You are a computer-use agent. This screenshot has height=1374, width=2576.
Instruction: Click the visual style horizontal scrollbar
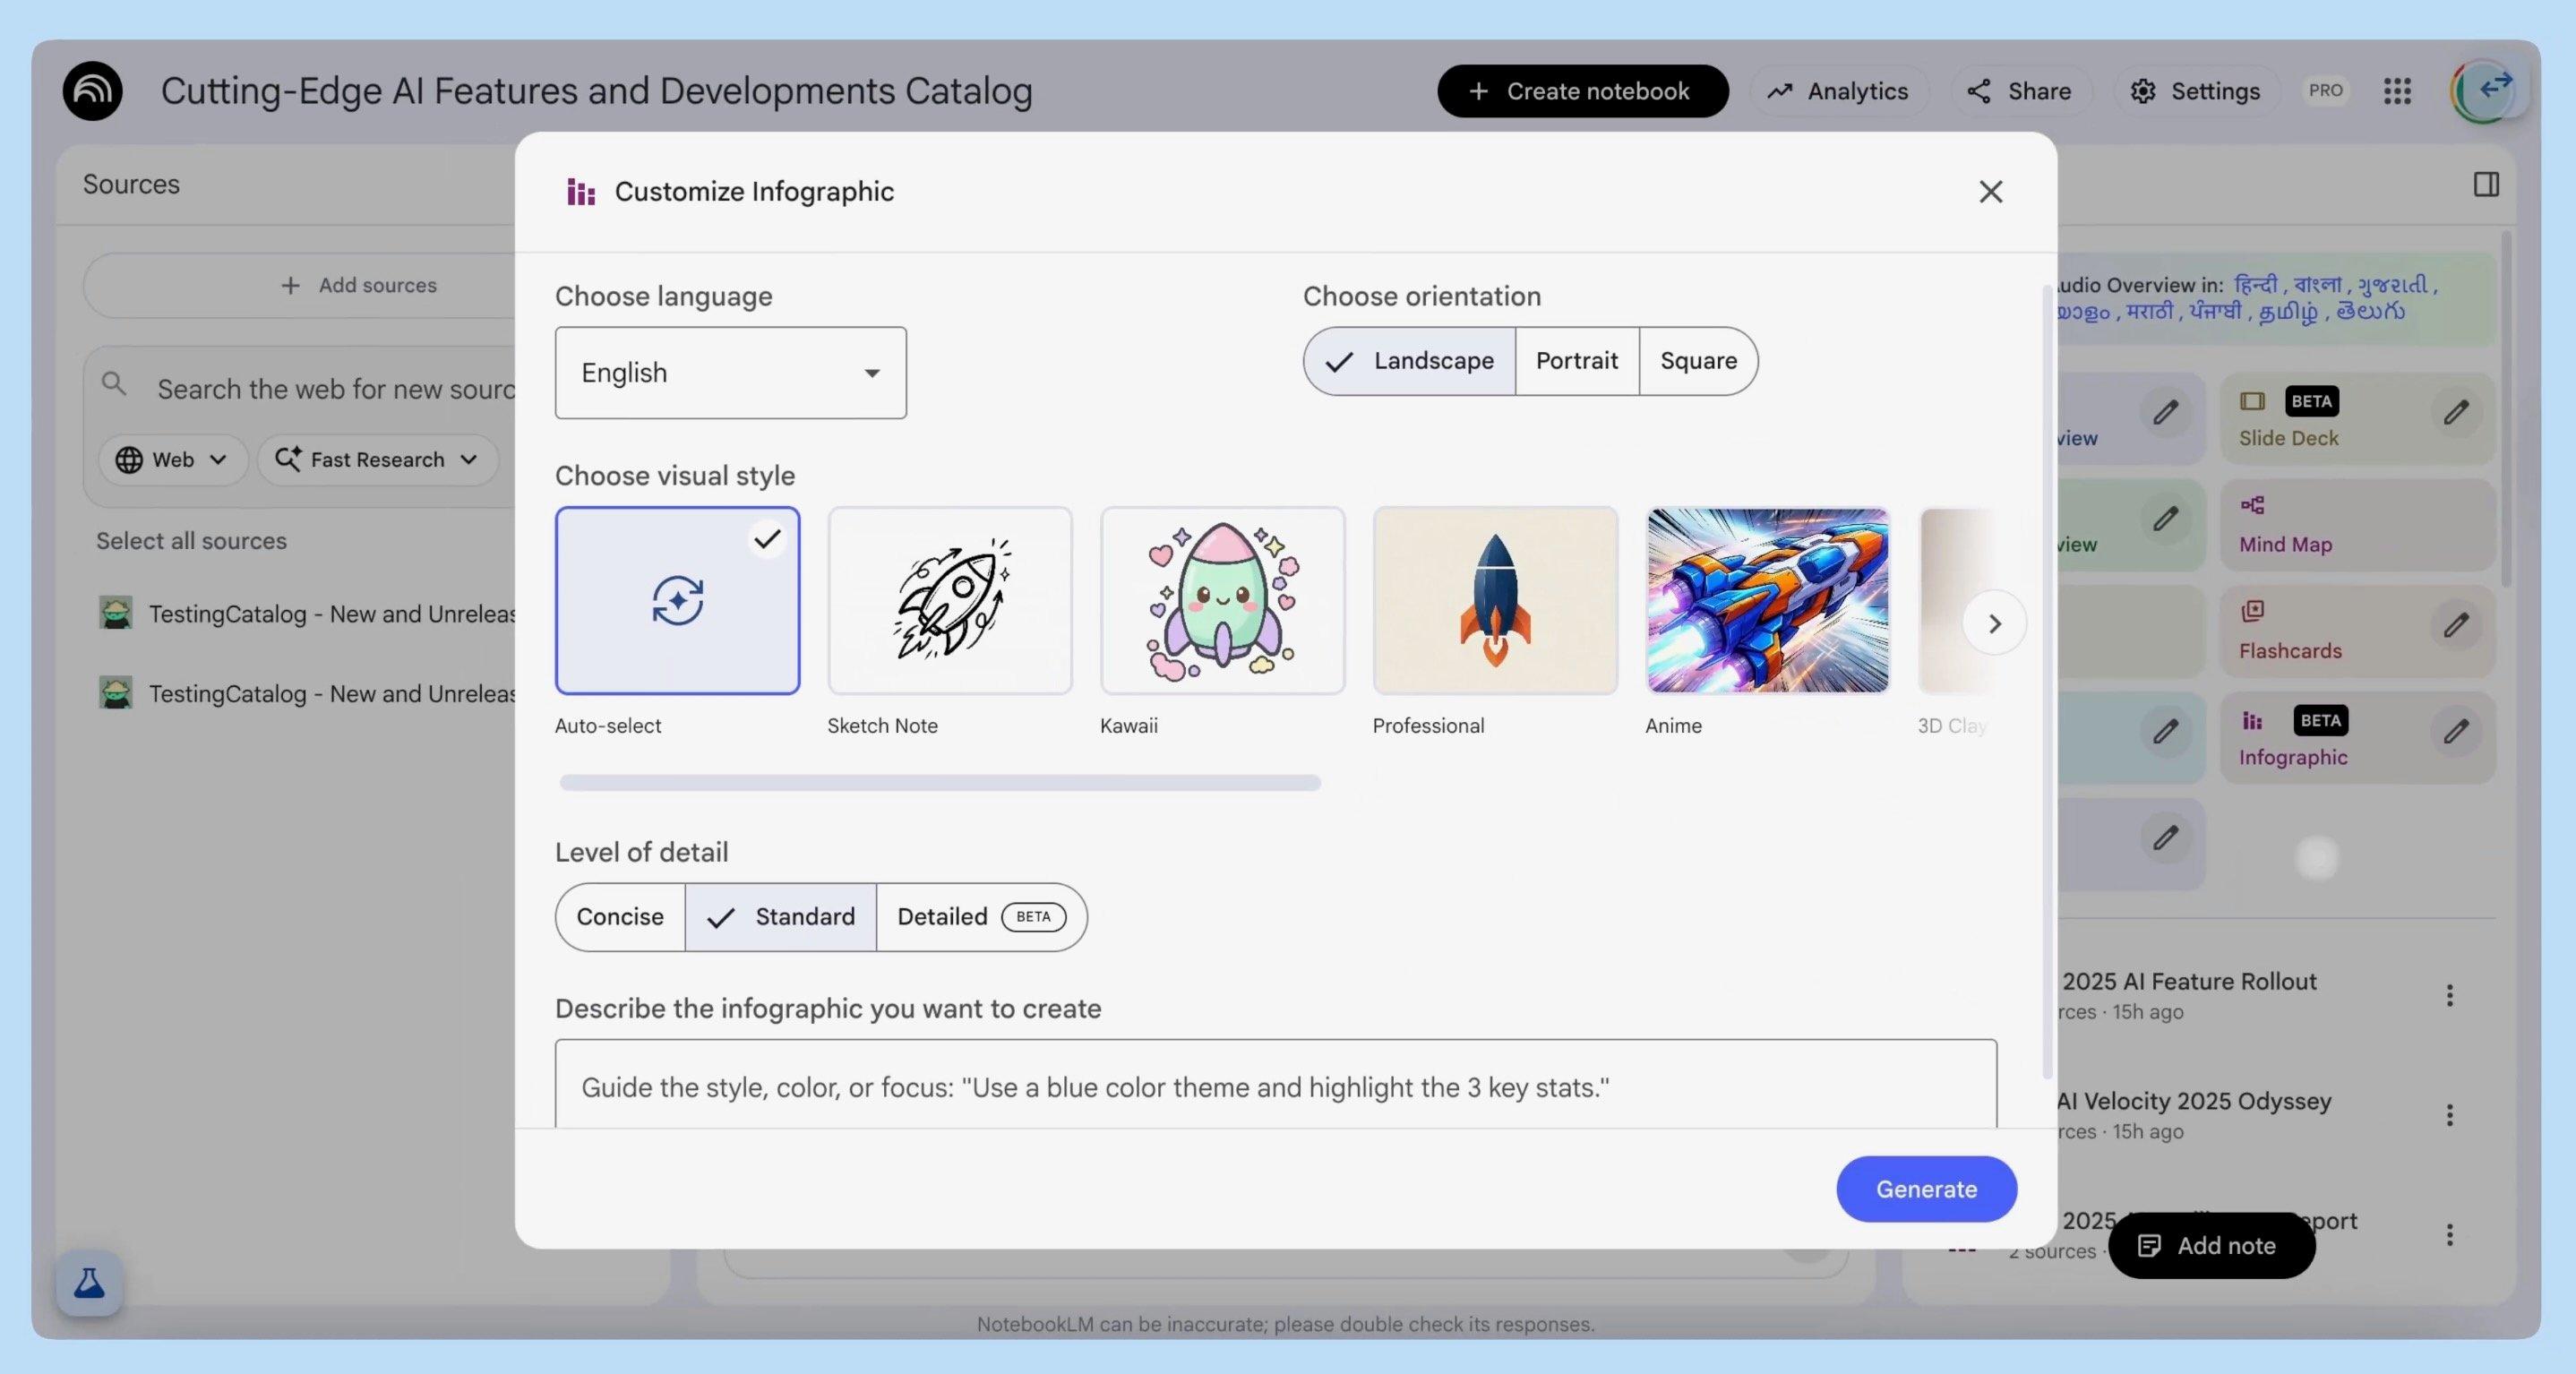click(940, 783)
